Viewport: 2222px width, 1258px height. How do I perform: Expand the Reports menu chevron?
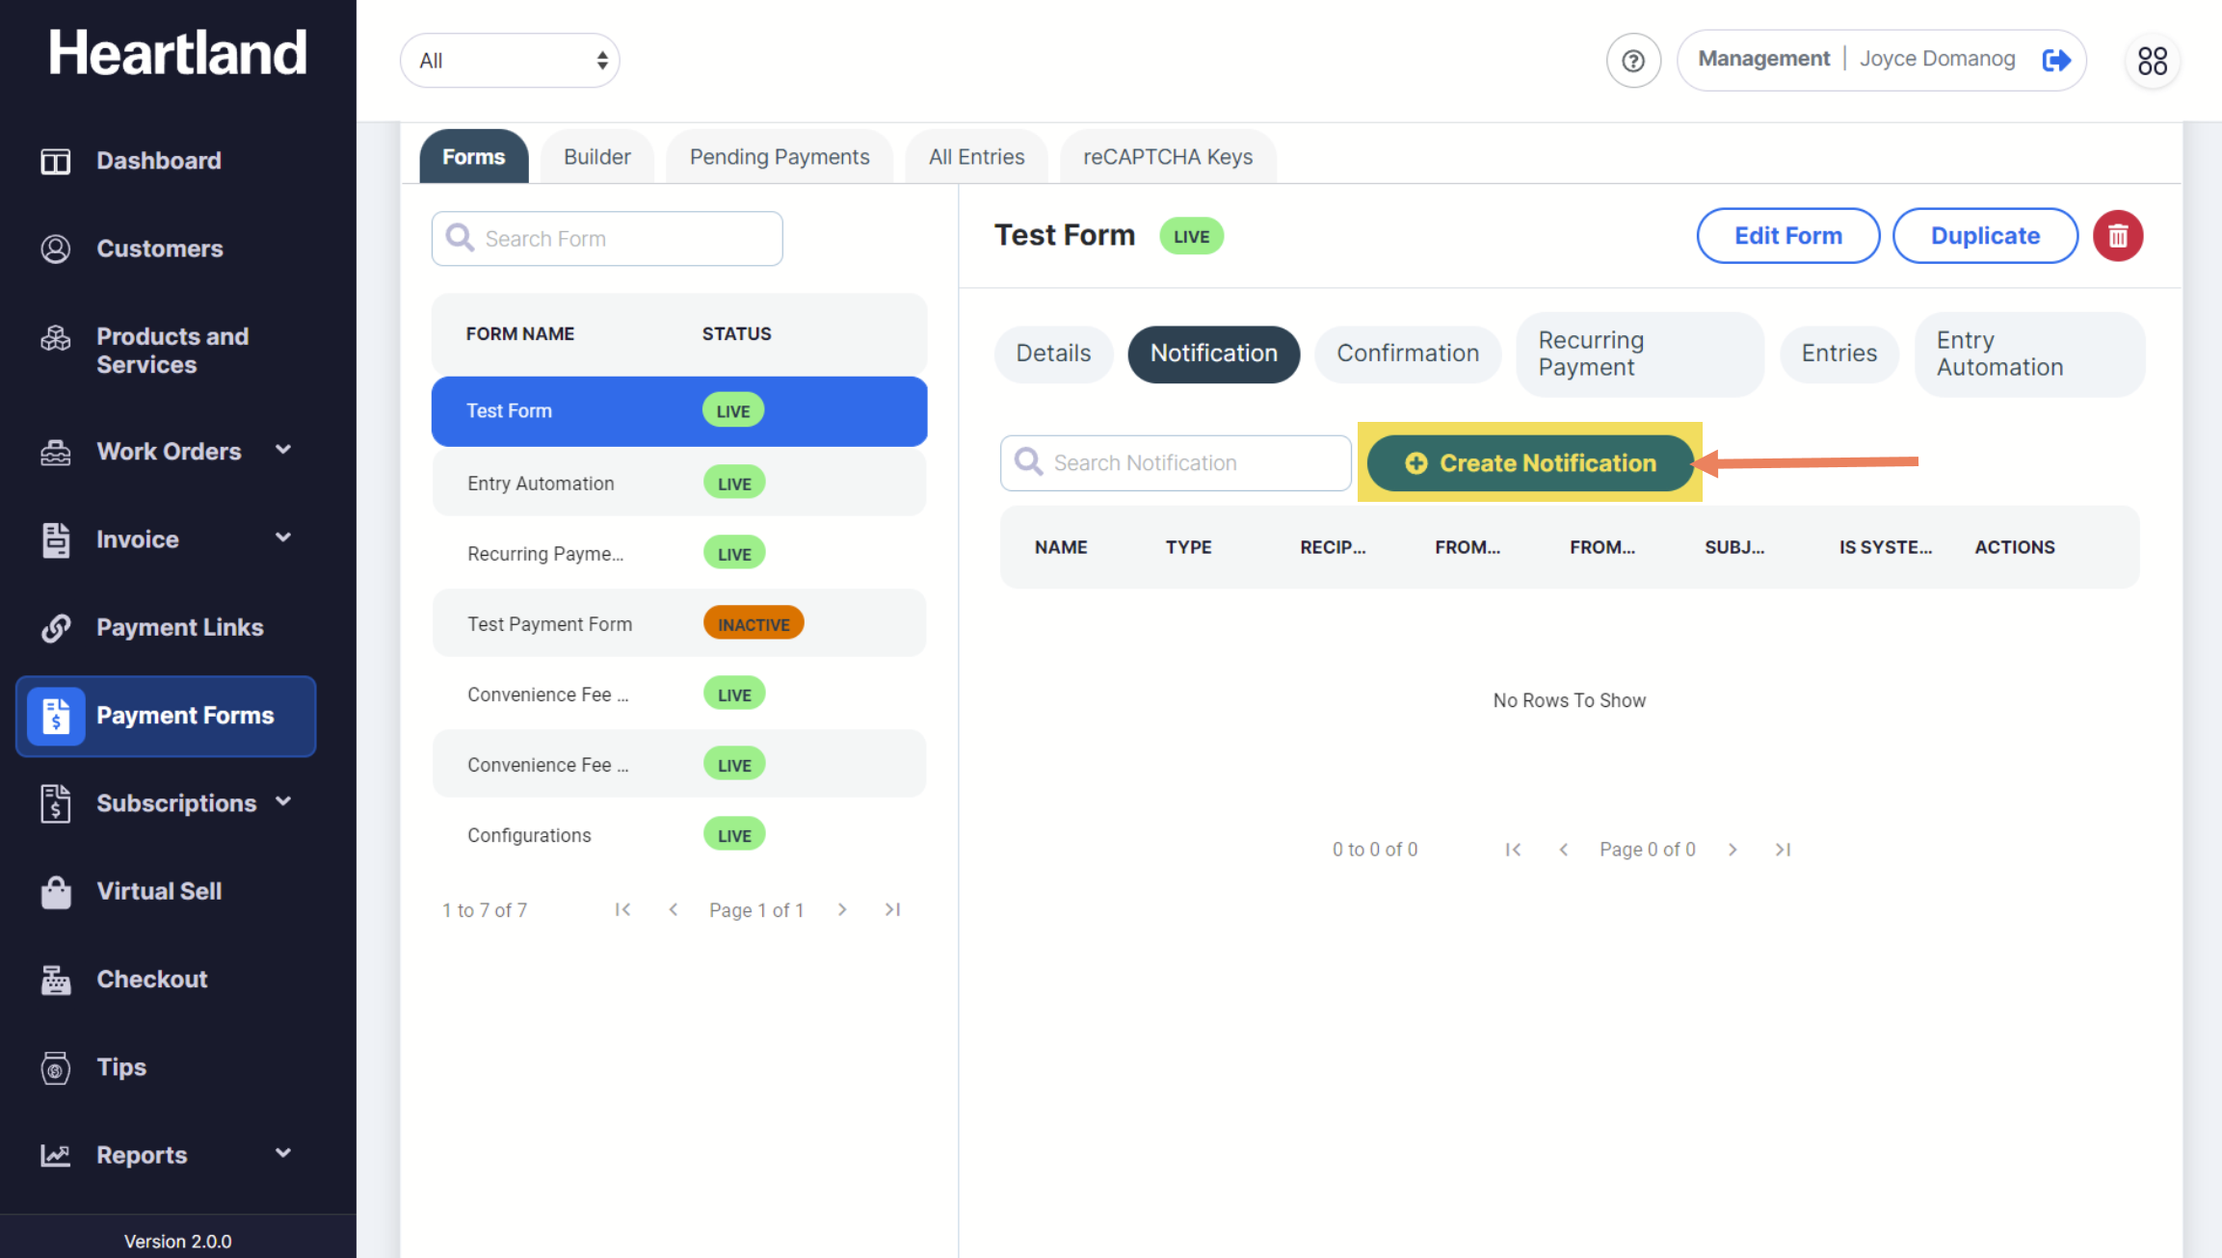click(x=283, y=1154)
